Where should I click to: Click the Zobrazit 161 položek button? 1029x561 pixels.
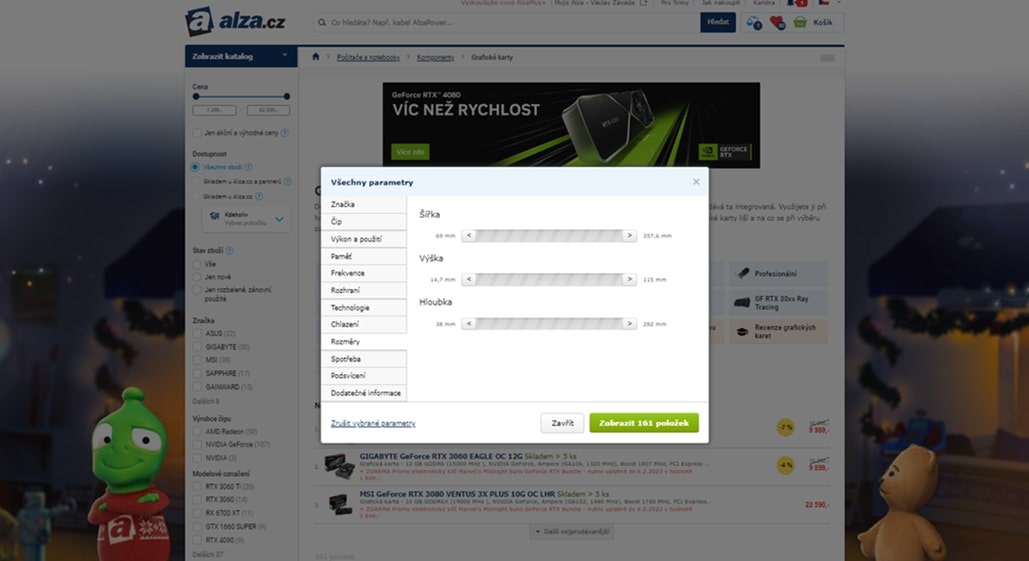pyautogui.click(x=644, y=423)
